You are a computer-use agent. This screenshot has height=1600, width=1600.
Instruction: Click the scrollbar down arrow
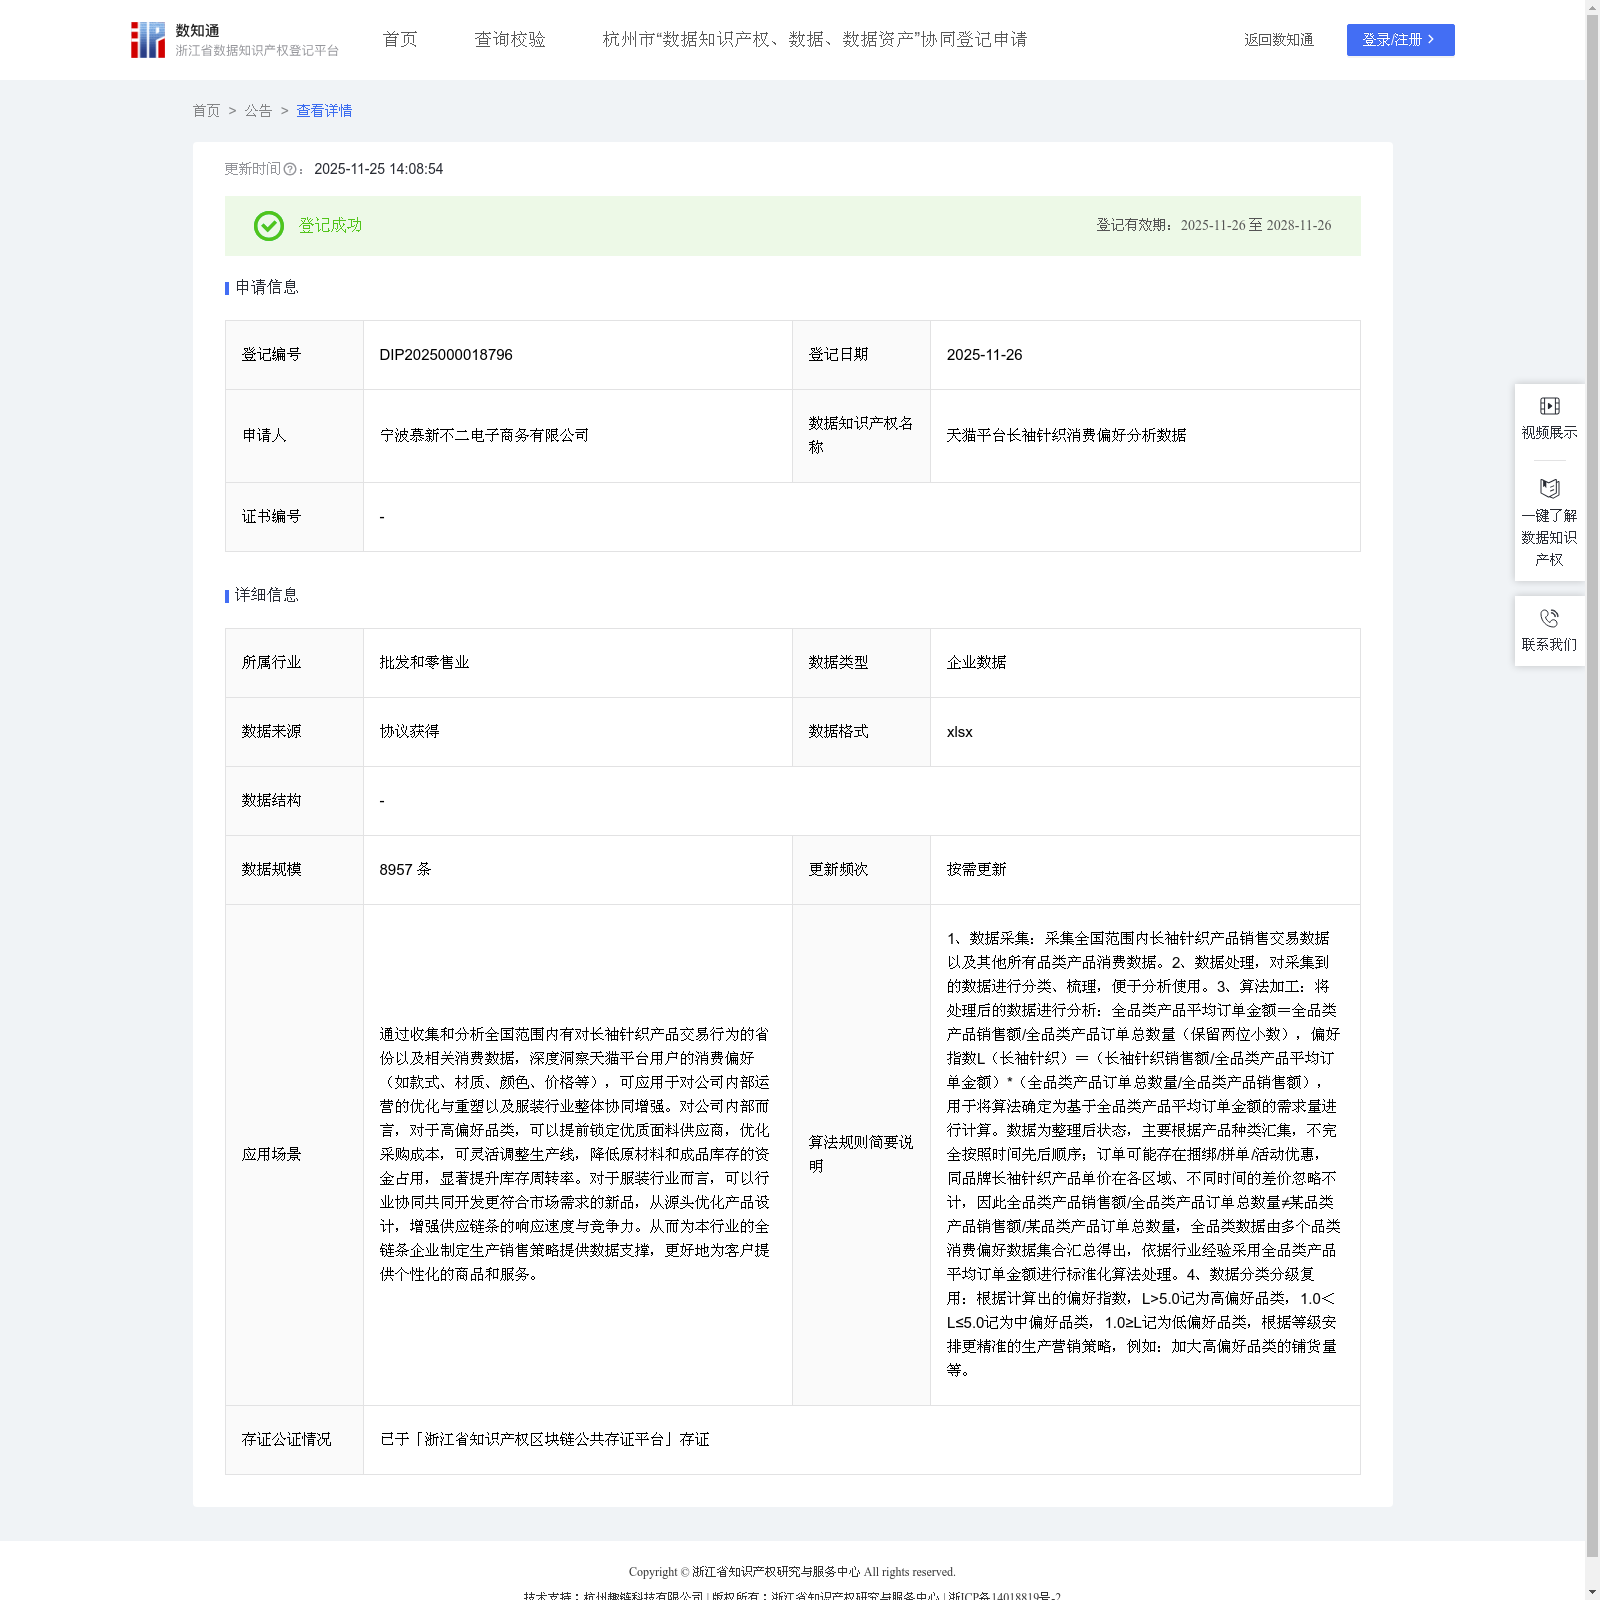[1592, 1592]
